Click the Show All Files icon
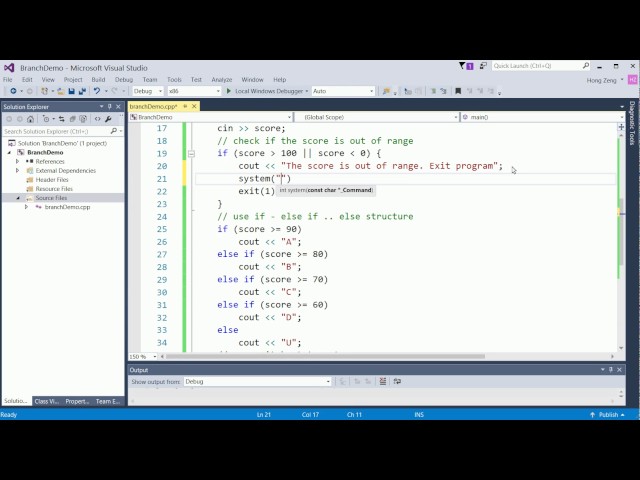Screen dimensions: 640x480 (x=83, y=119)
